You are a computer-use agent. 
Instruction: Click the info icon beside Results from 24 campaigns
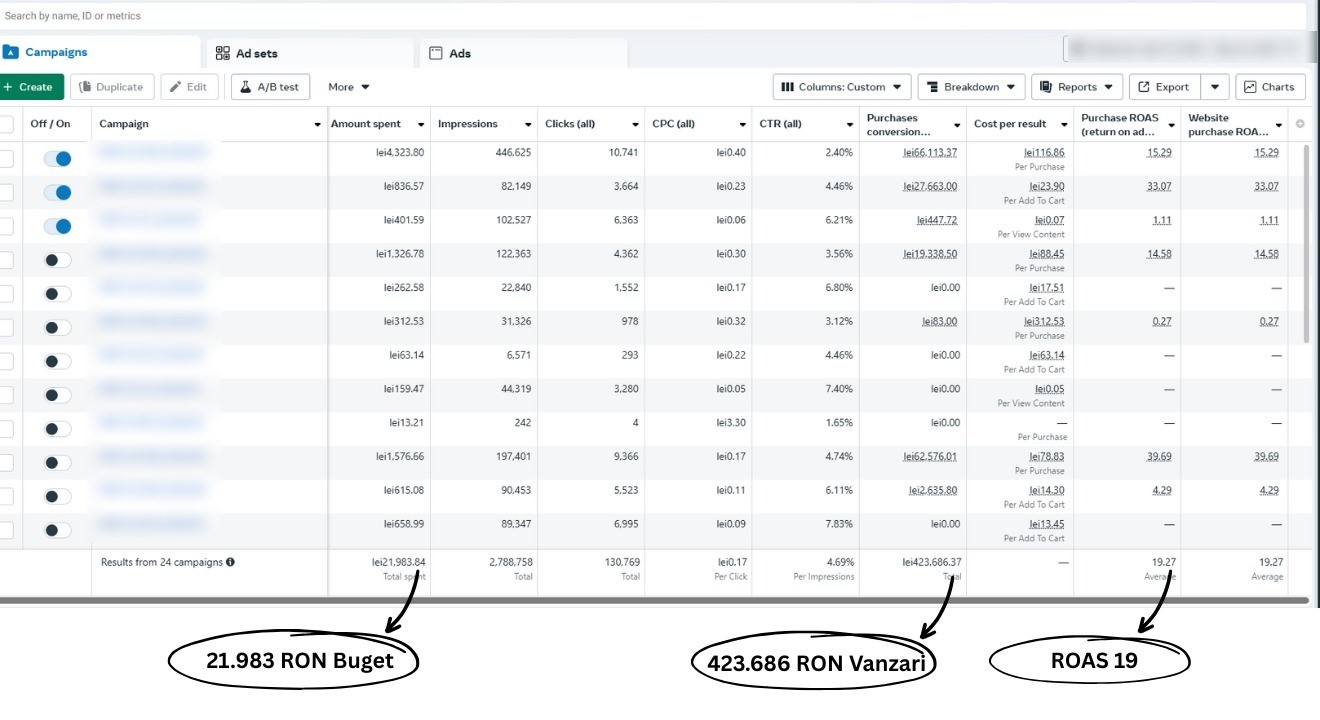[230, 562]
